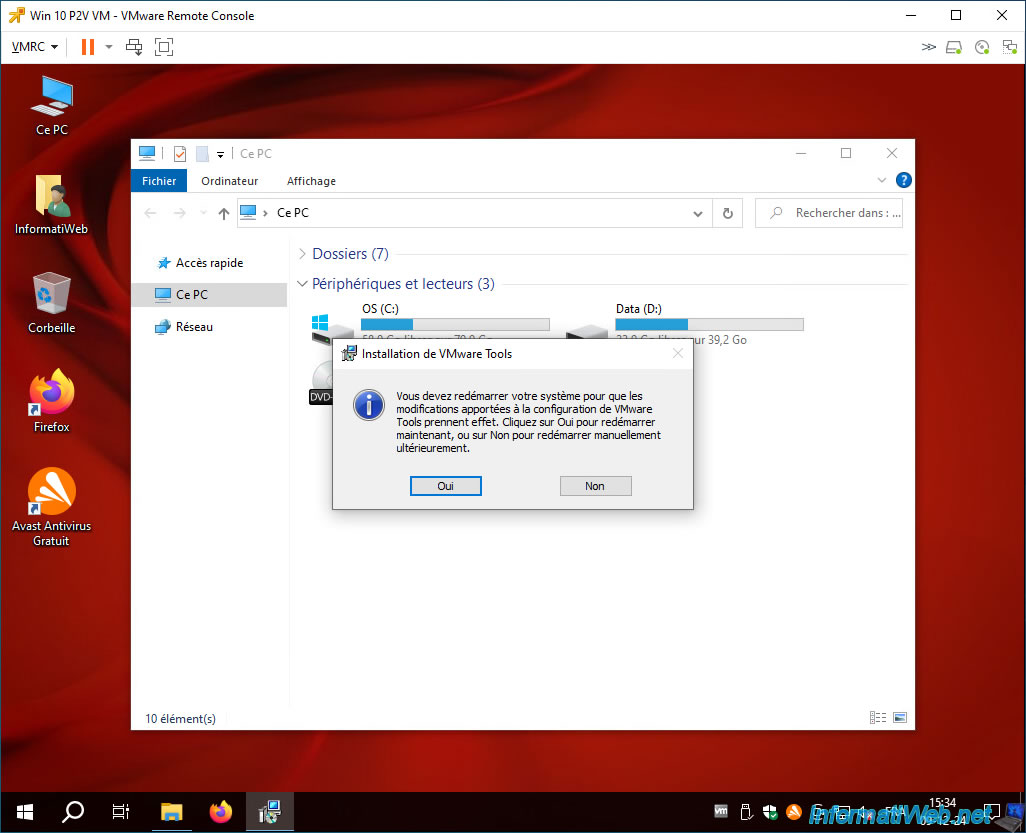Expand the Dossiers (7) section

tap(302, 254)
